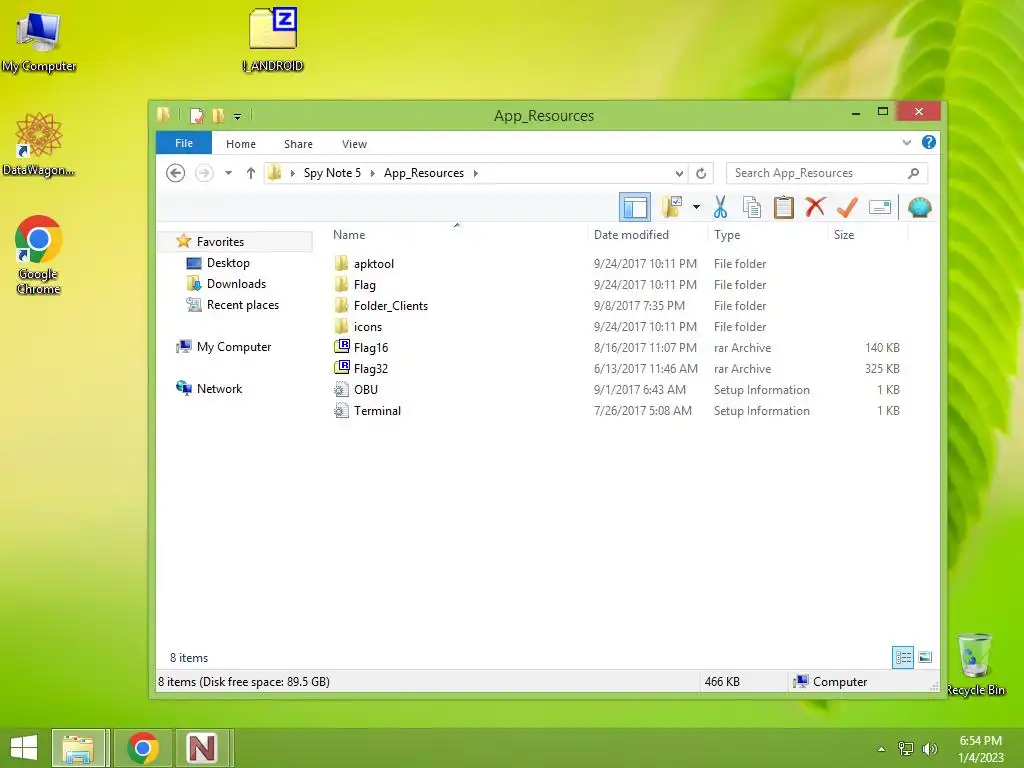Open the Home ribbon tab
The image size is (1024, 768).
pos(241,144)
